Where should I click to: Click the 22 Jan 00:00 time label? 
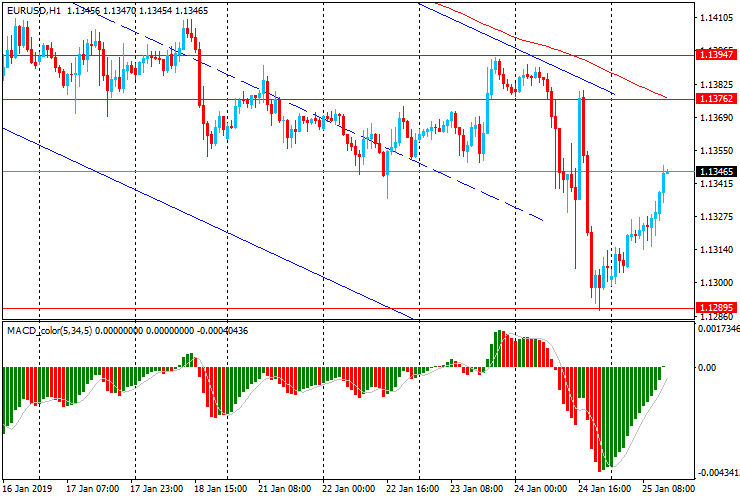tap(349, 489)
